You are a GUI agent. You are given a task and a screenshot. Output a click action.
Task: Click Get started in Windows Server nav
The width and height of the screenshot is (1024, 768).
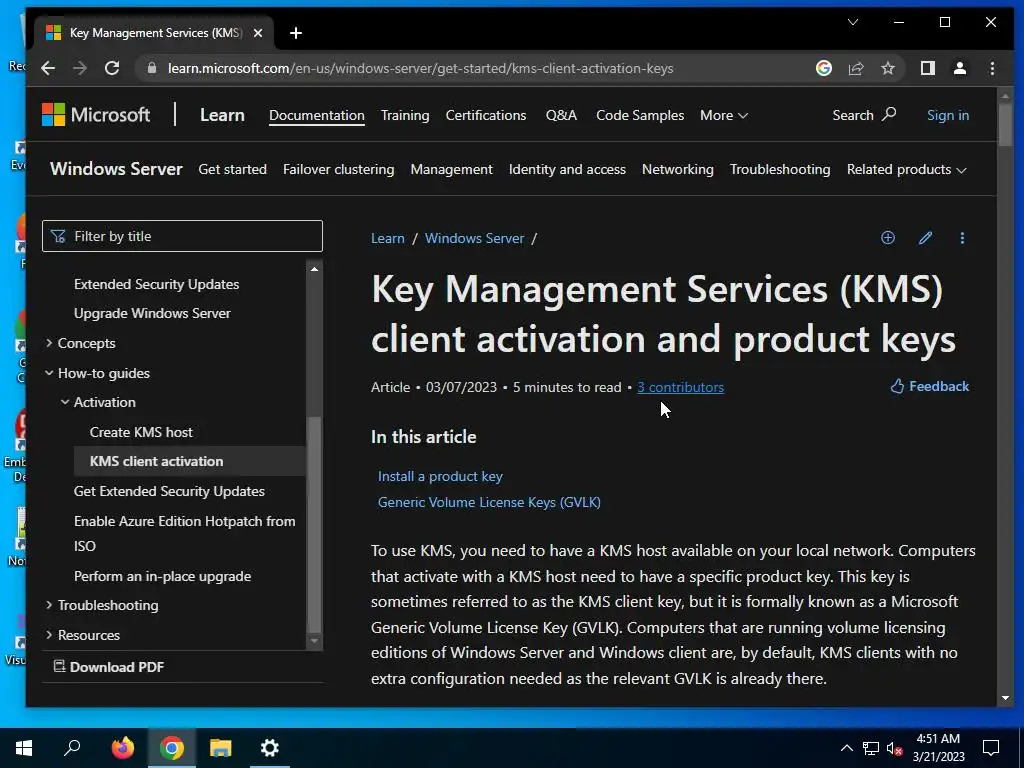pos(232,169)
